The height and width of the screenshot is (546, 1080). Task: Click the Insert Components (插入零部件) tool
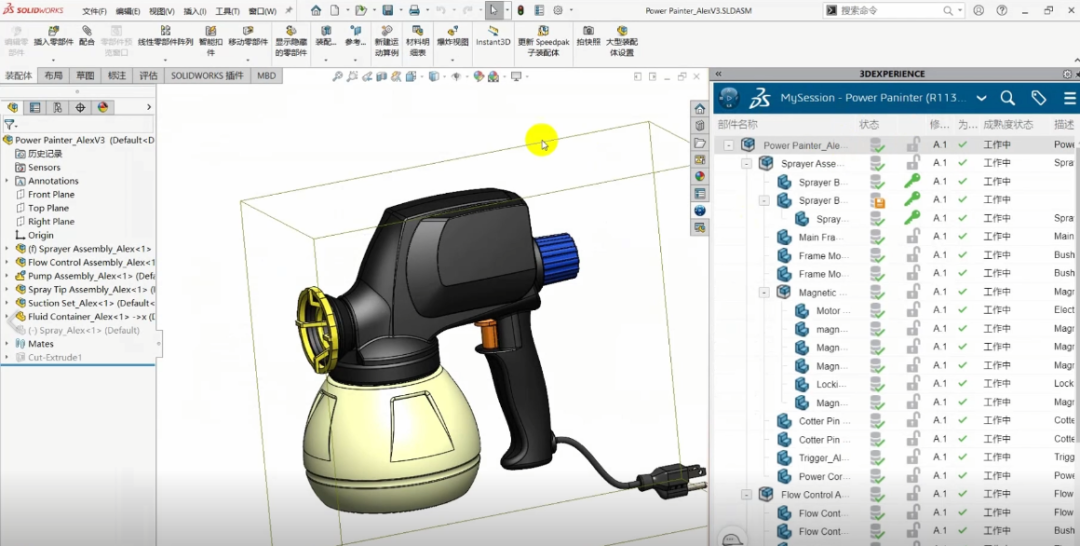point(53,36)
